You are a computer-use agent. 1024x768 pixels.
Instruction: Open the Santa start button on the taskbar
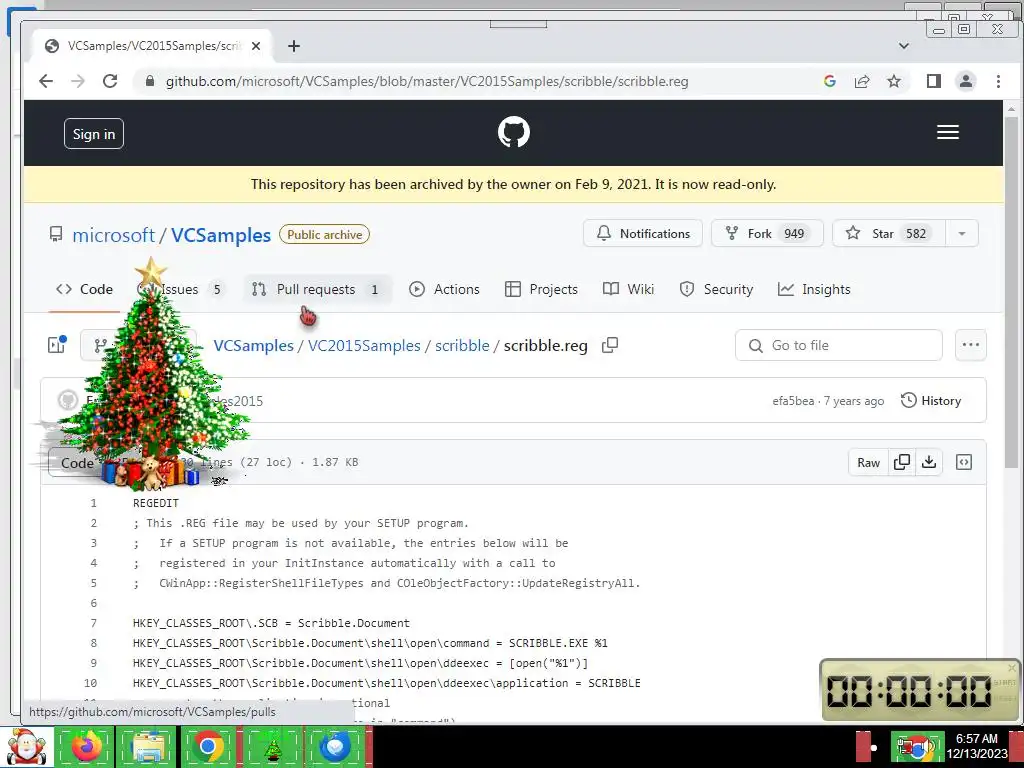pyautogui.click(x=26, y=746)
